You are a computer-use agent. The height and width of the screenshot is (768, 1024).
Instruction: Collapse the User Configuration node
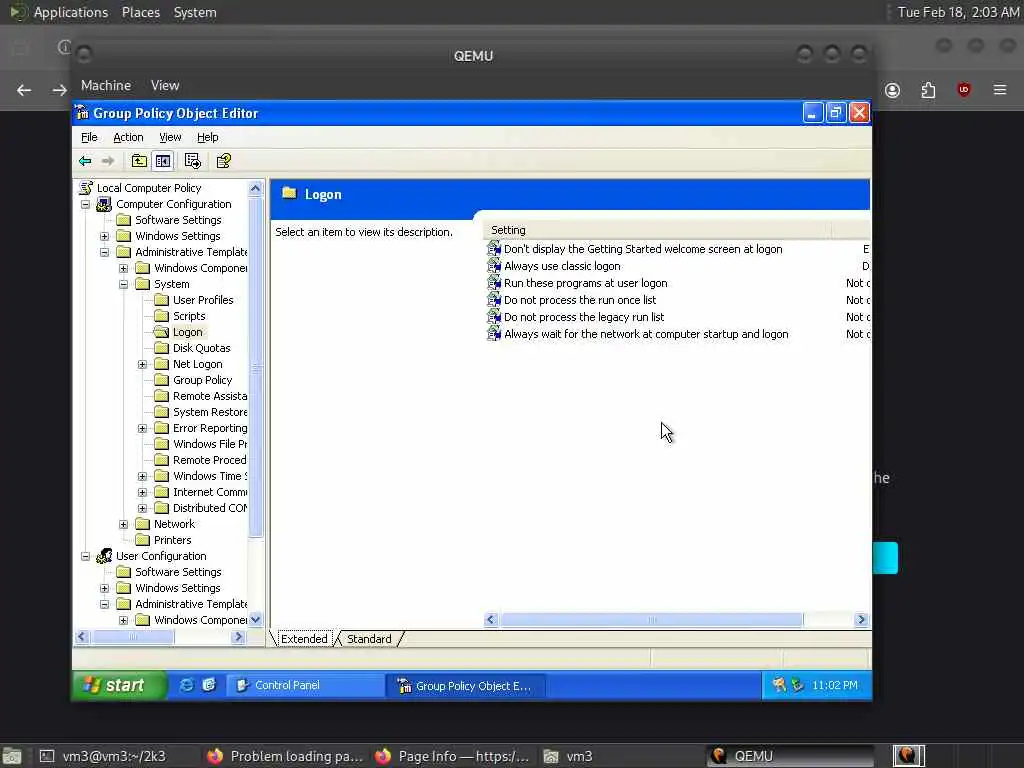click(86, 556)
